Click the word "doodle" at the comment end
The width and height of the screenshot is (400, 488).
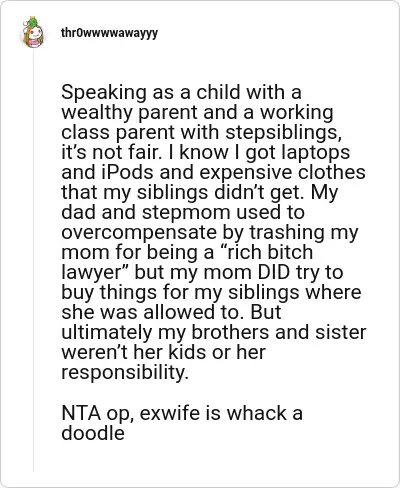click(93, 433)
